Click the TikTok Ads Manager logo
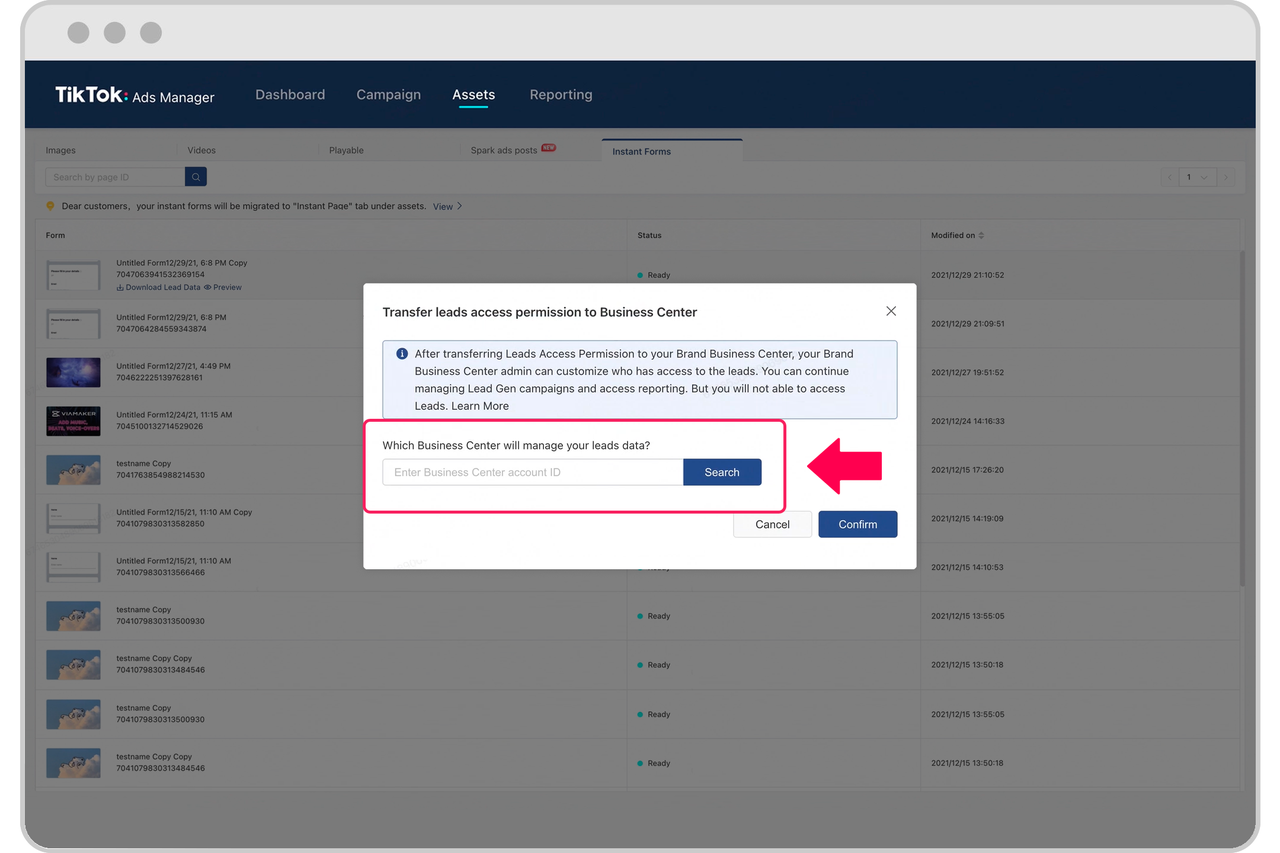 click(135, 95)
